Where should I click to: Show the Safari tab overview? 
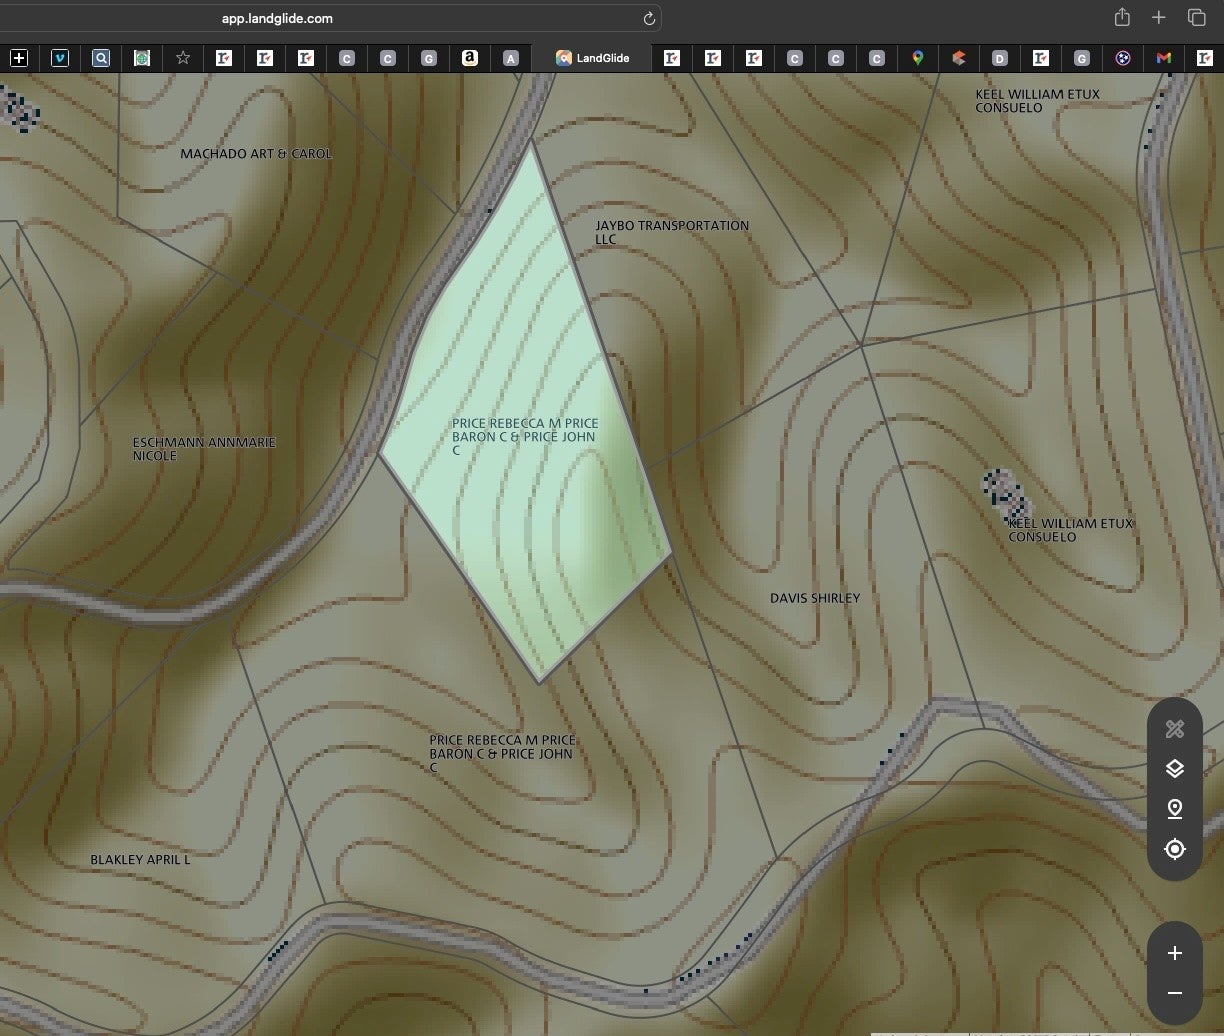click(1196, 18)
